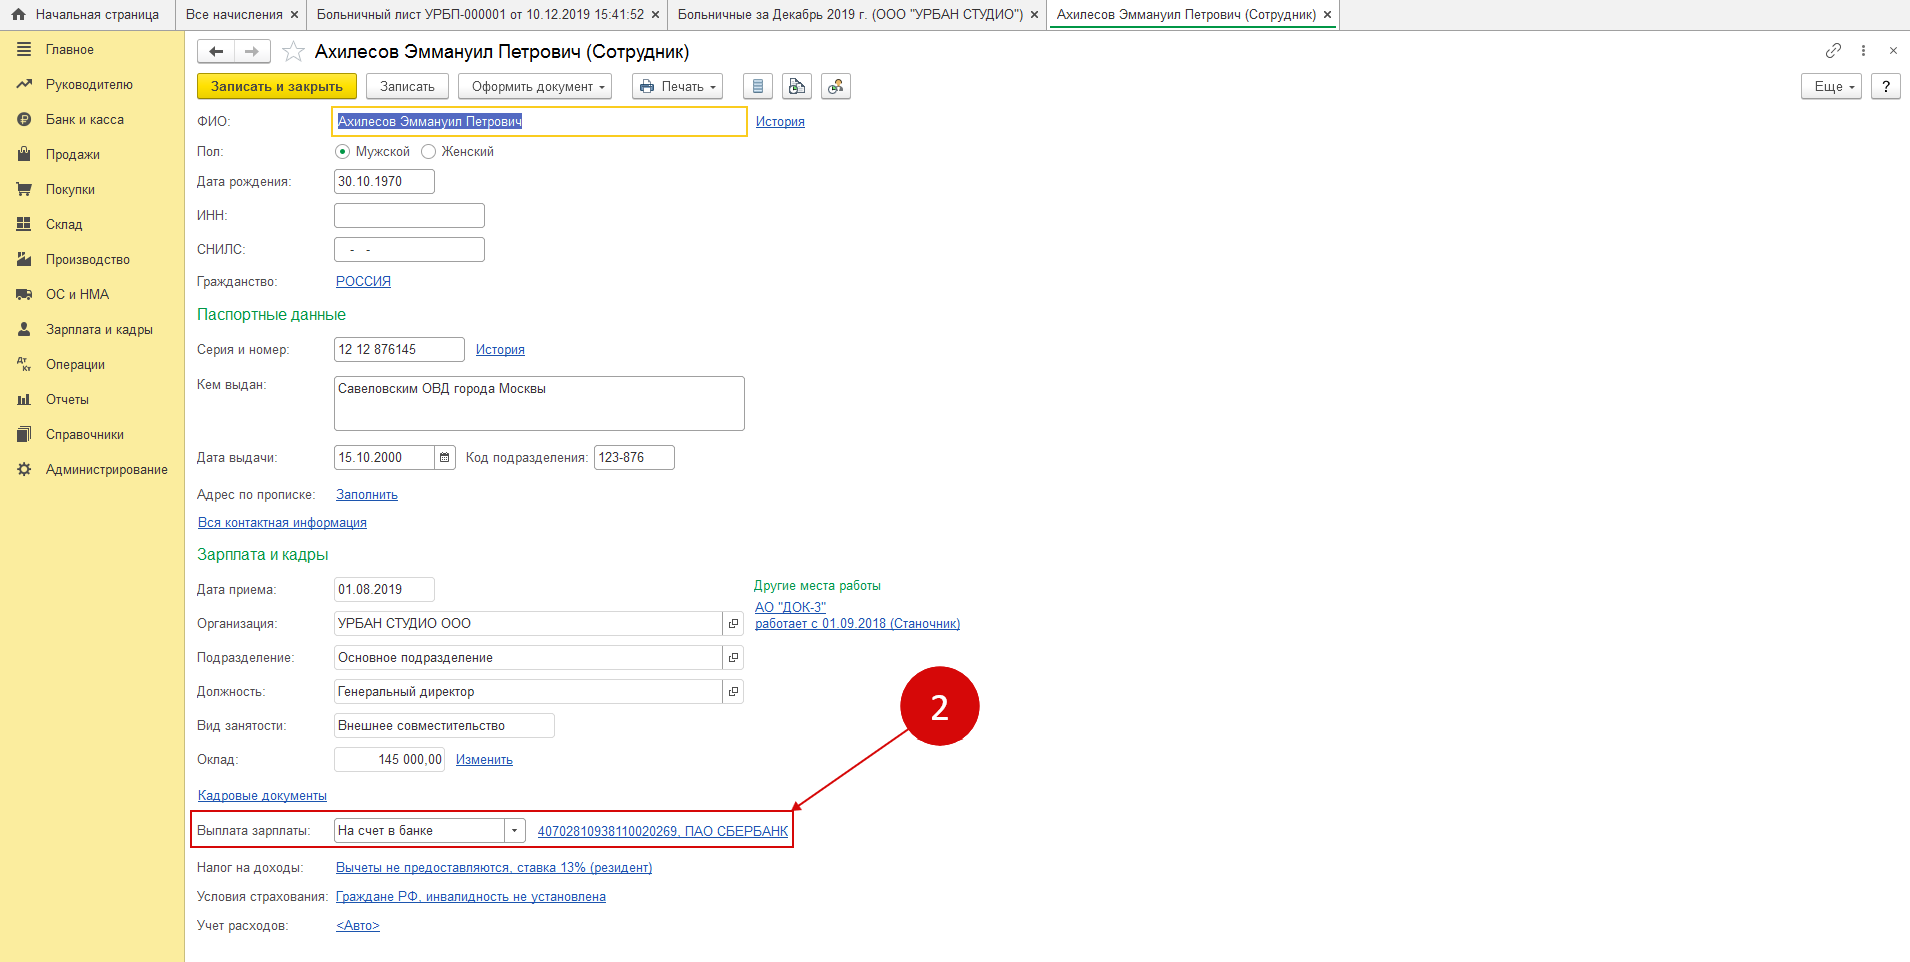
Task: Open the Еще menu
Action: [x=1830, y=87]
